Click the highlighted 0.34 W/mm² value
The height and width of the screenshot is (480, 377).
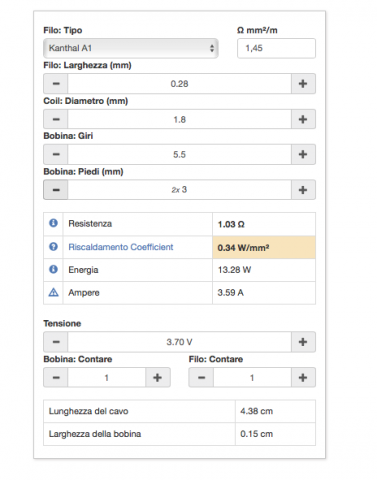tap(264, 248)
